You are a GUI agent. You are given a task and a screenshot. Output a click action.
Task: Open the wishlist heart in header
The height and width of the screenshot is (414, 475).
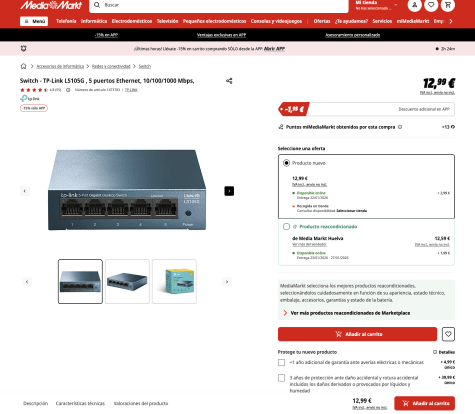click(x=431, y=5)
